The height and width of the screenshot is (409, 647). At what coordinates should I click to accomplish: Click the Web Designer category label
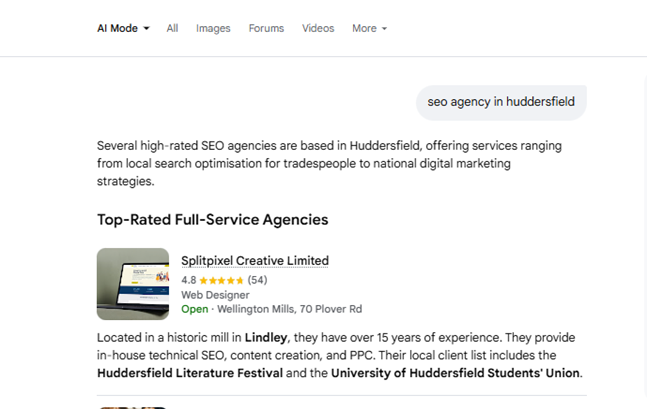215,295
